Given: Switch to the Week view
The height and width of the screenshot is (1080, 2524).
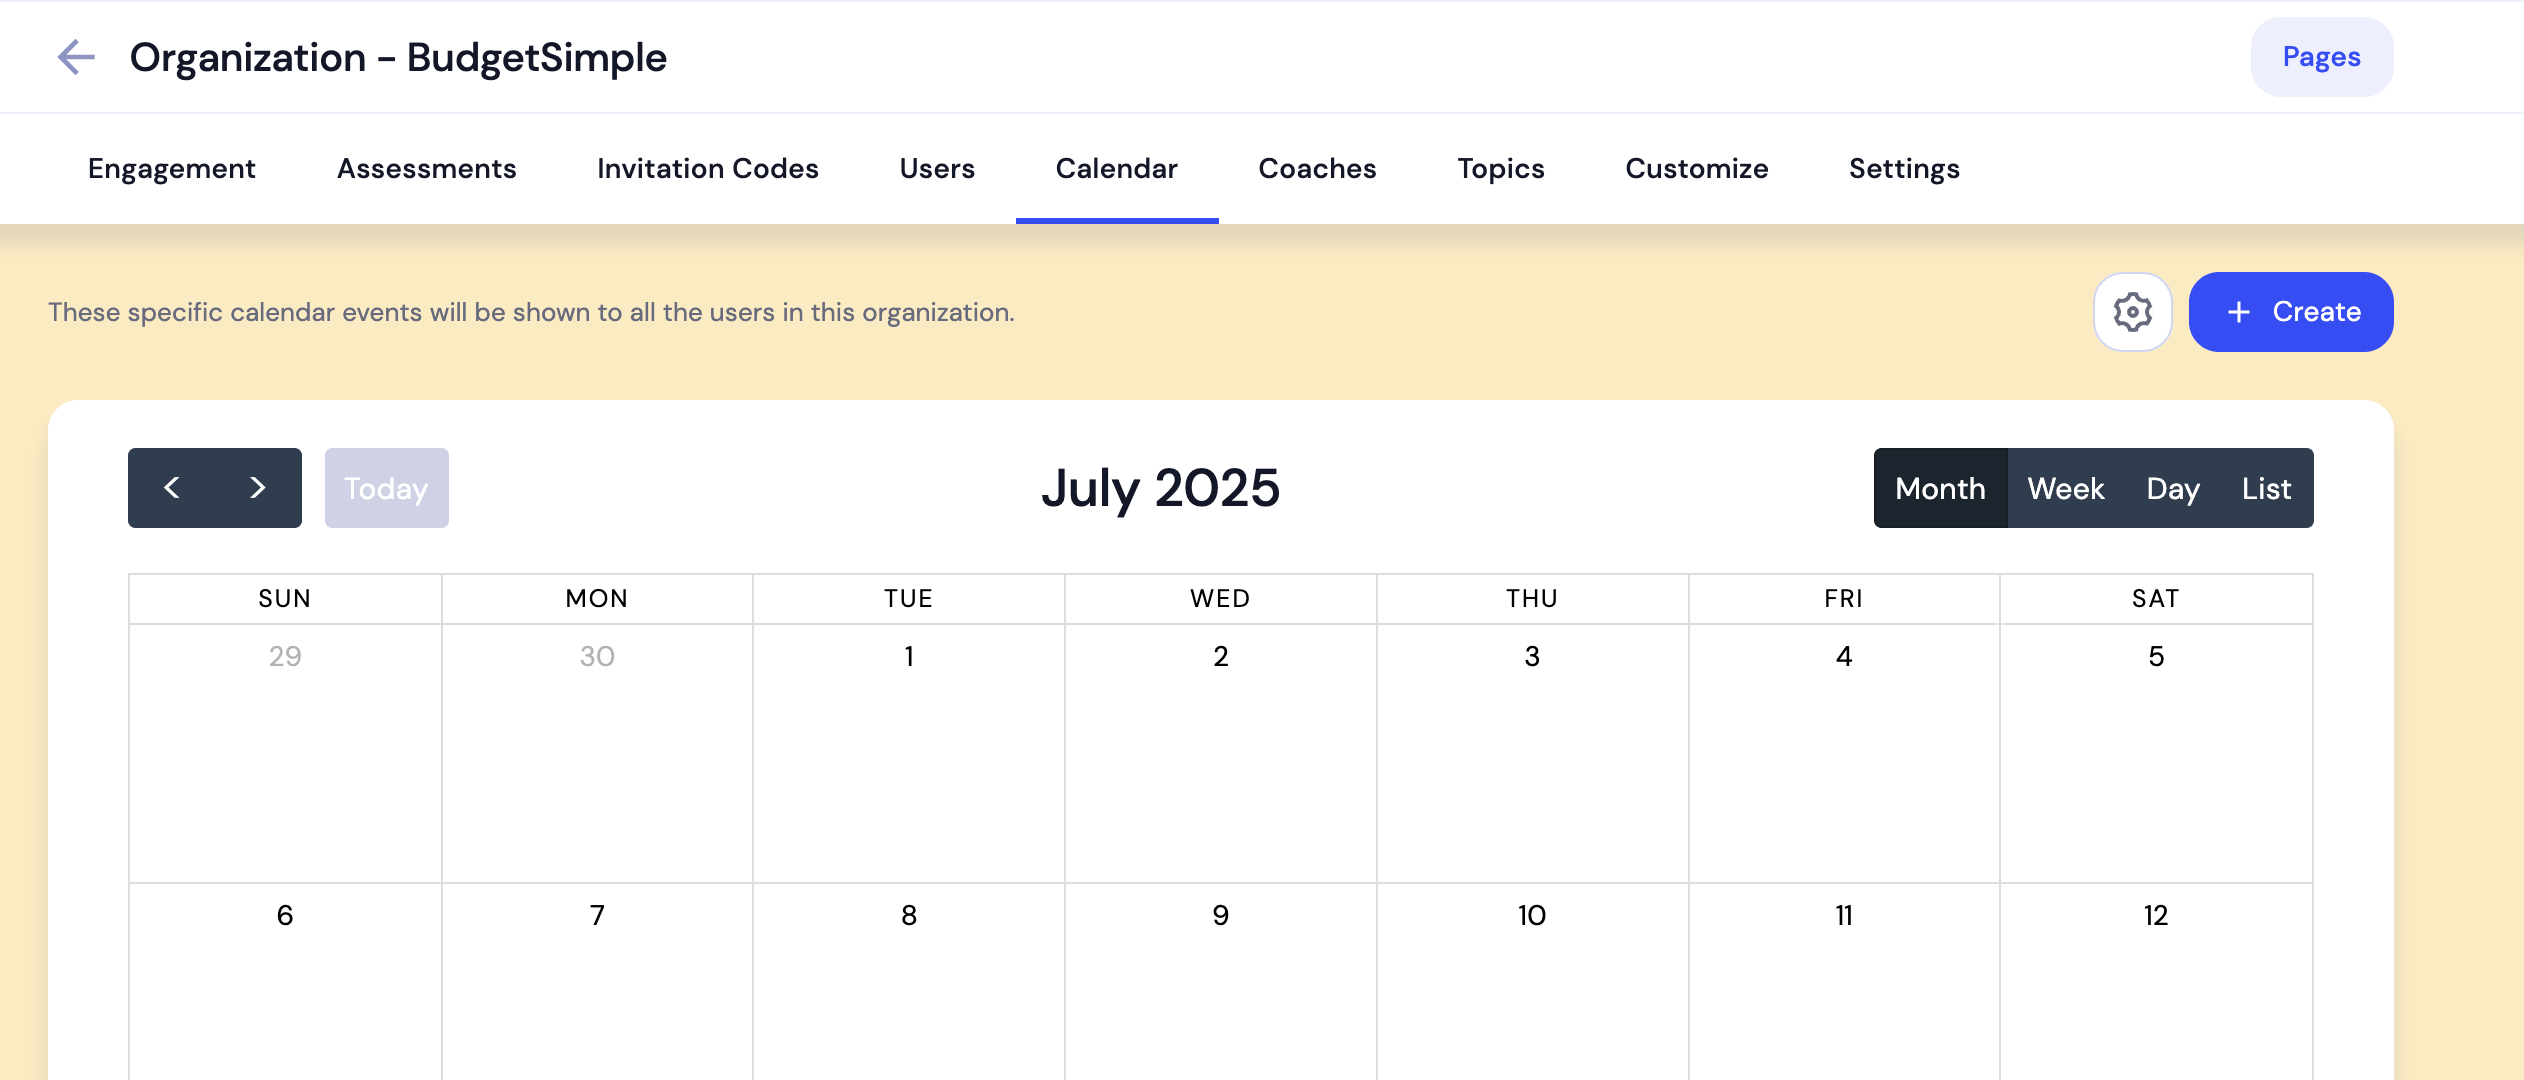Looking at the screenshot, I should (2066, 488).
